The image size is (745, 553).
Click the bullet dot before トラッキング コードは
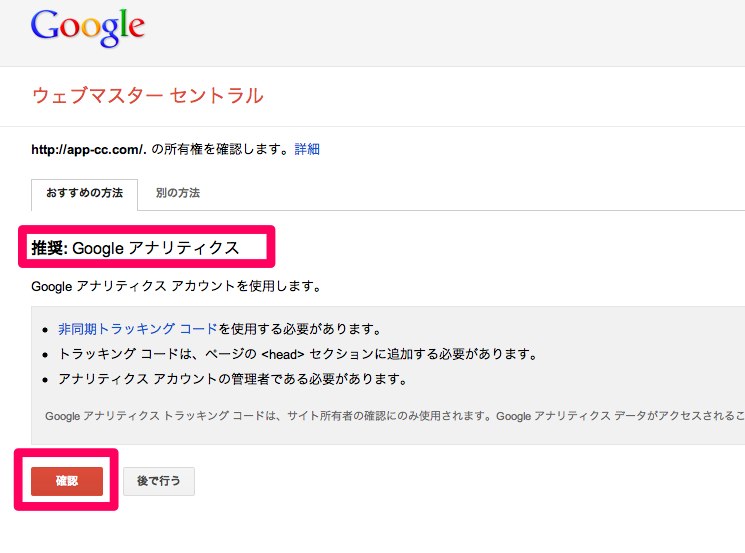(45, 355)
